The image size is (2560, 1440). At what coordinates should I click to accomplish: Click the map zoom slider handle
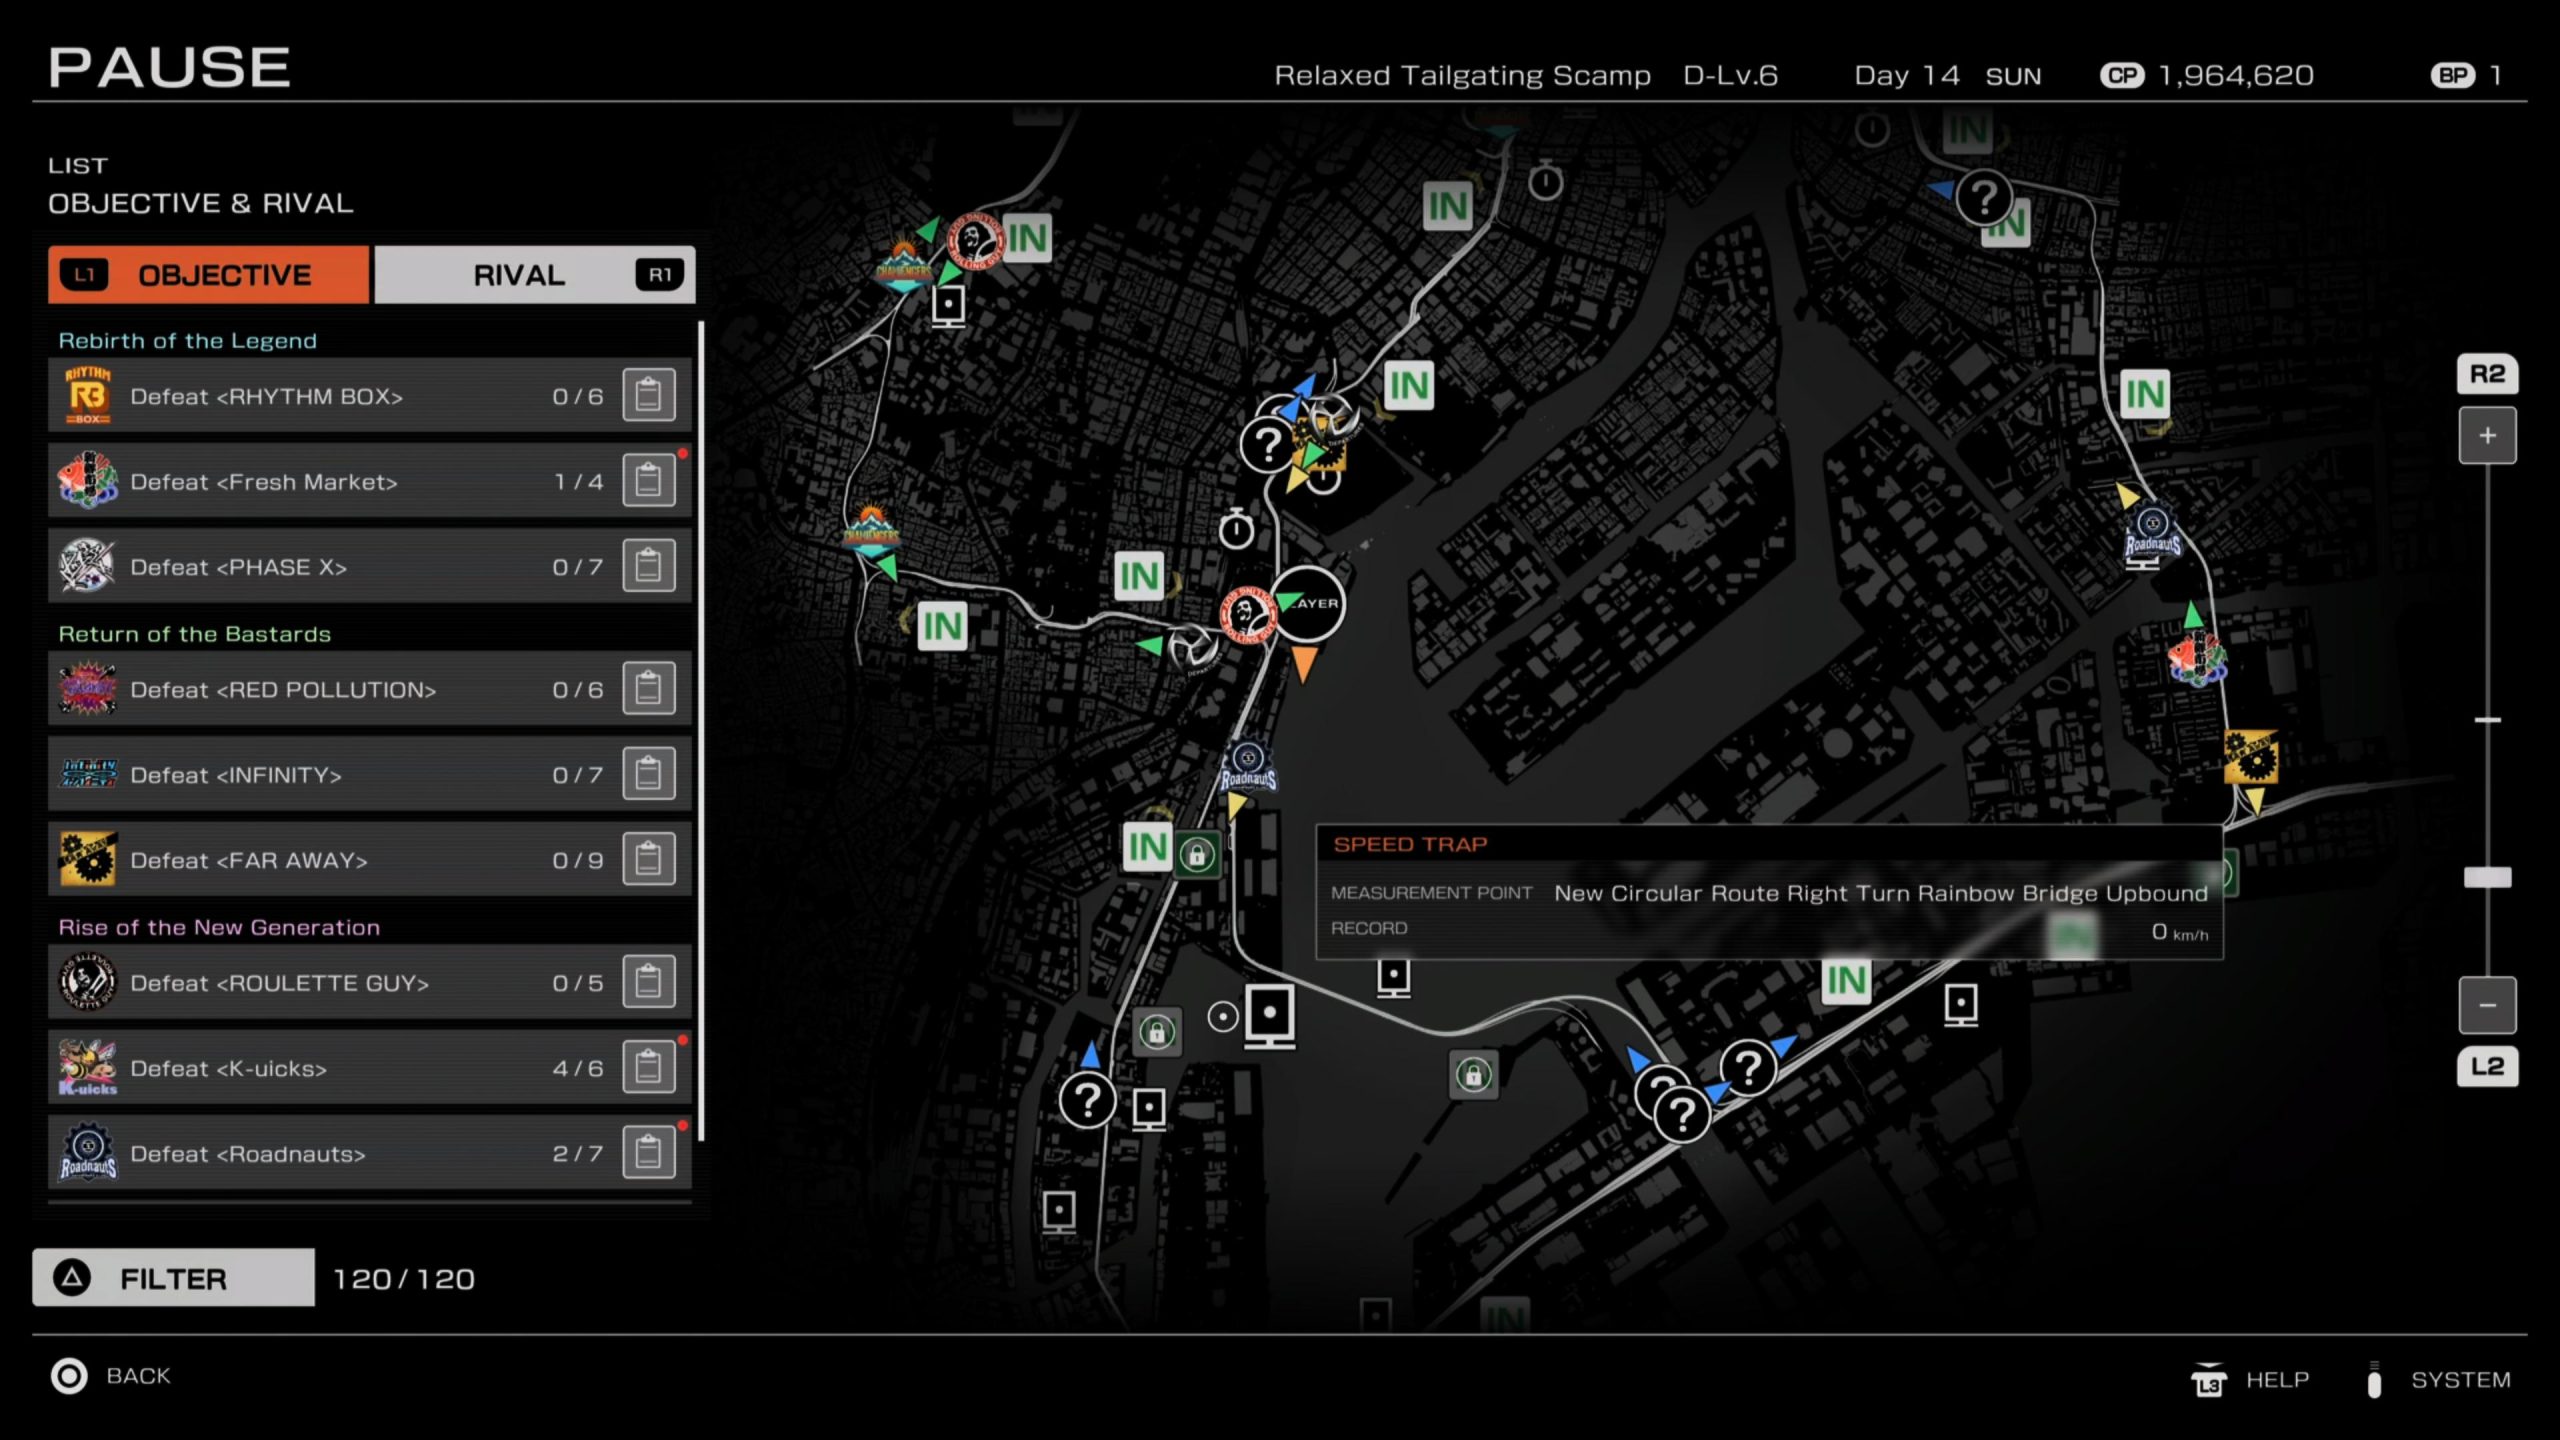click(x=2487, y=877)
